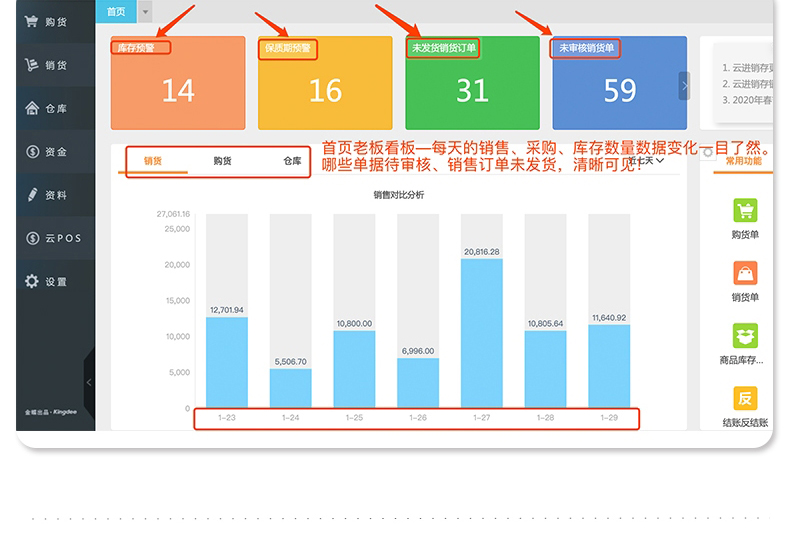Switch to the 仓库 chart tab

tap(292, 161)
